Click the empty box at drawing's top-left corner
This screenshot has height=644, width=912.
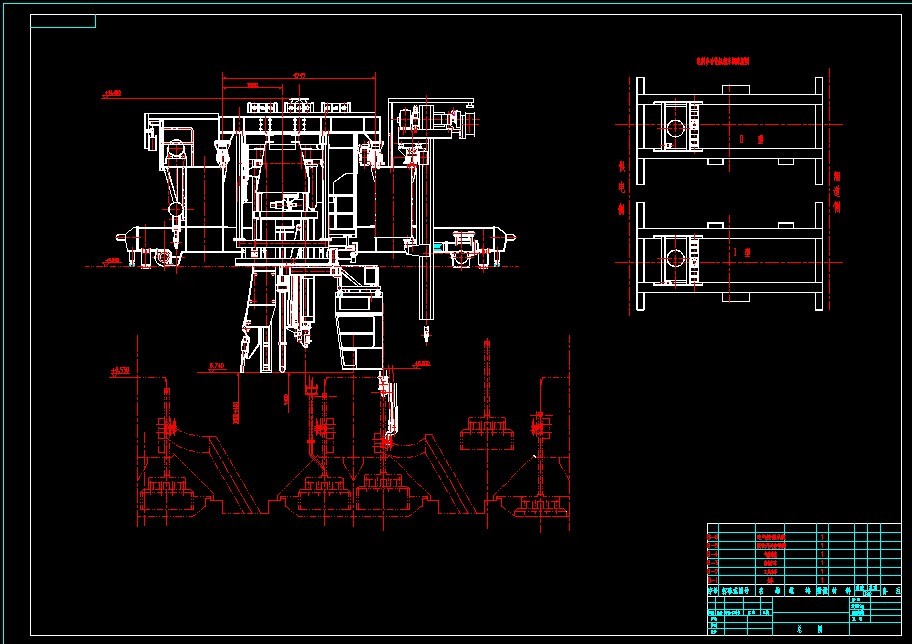(x=63, y=21)
